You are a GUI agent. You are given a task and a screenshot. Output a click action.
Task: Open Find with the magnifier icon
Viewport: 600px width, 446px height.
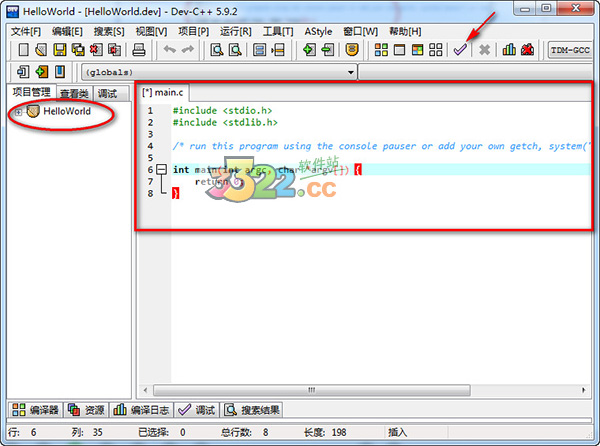(217, 50)
